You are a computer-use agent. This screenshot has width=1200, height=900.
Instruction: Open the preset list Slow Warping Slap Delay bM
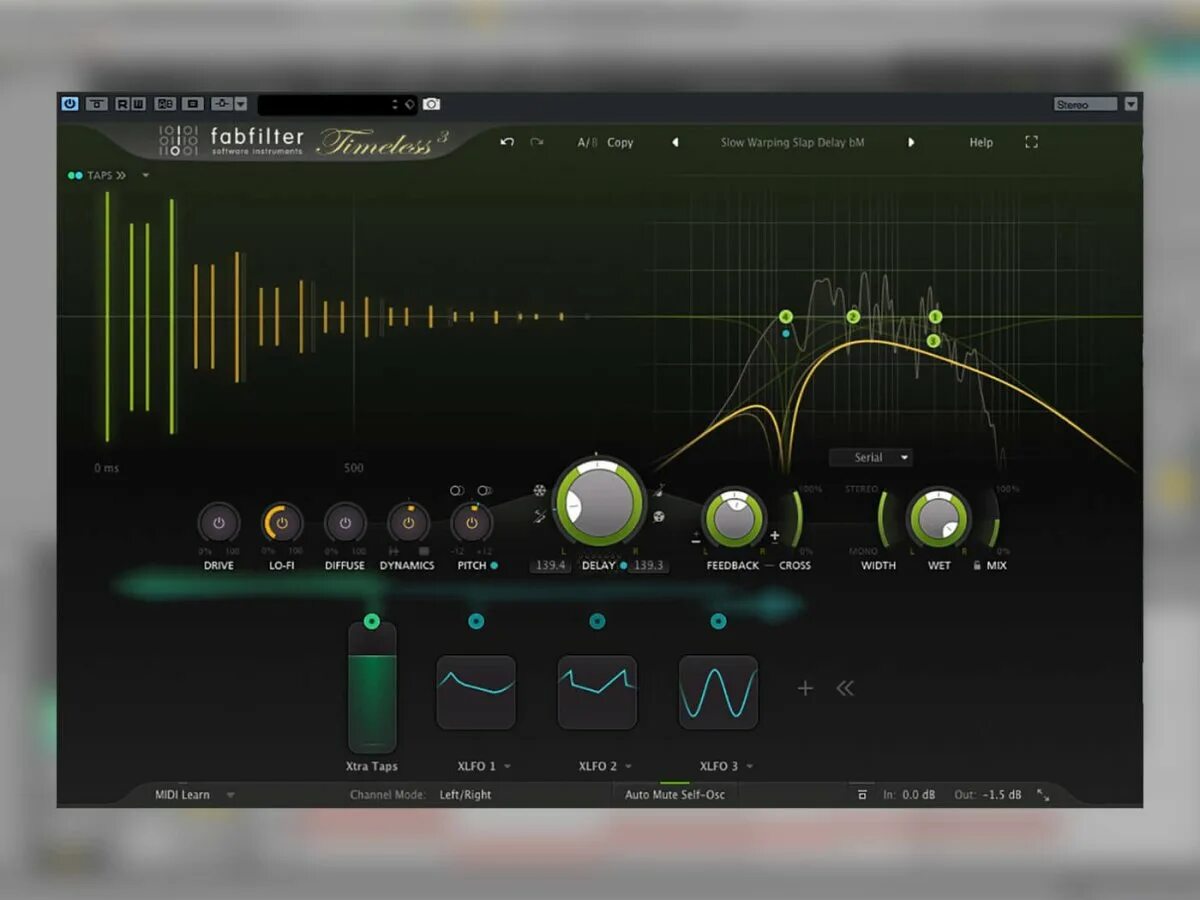click(792, 143)
